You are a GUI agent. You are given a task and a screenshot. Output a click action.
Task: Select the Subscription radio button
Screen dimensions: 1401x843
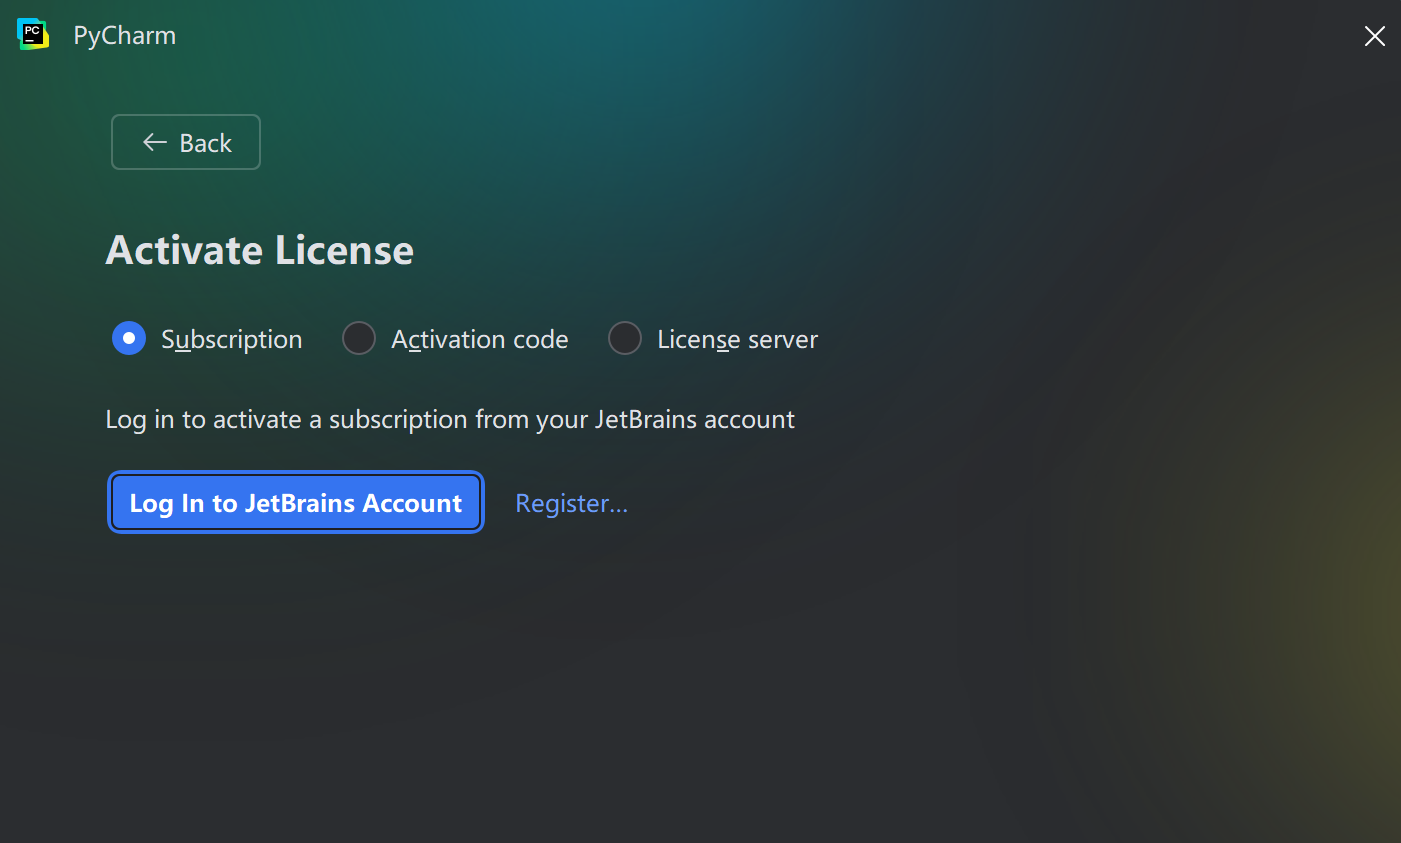[x=129, y=339]
